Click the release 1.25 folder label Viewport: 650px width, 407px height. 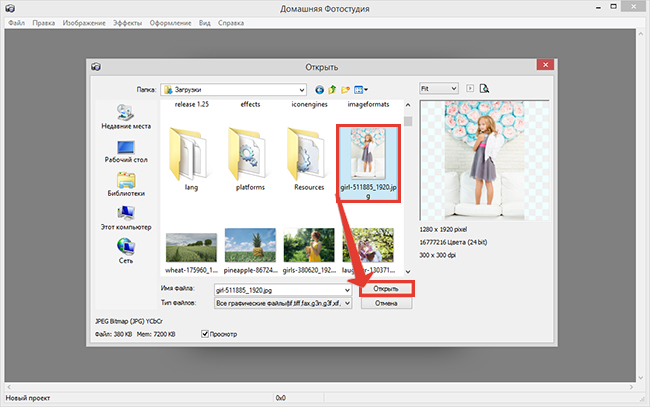pos(192,104)
